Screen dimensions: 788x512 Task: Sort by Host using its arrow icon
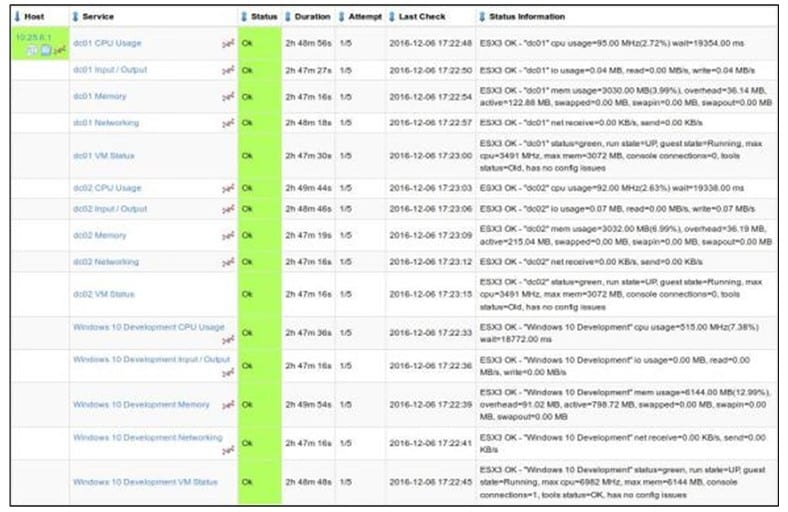pyautogui.click(x=18, y=17)
